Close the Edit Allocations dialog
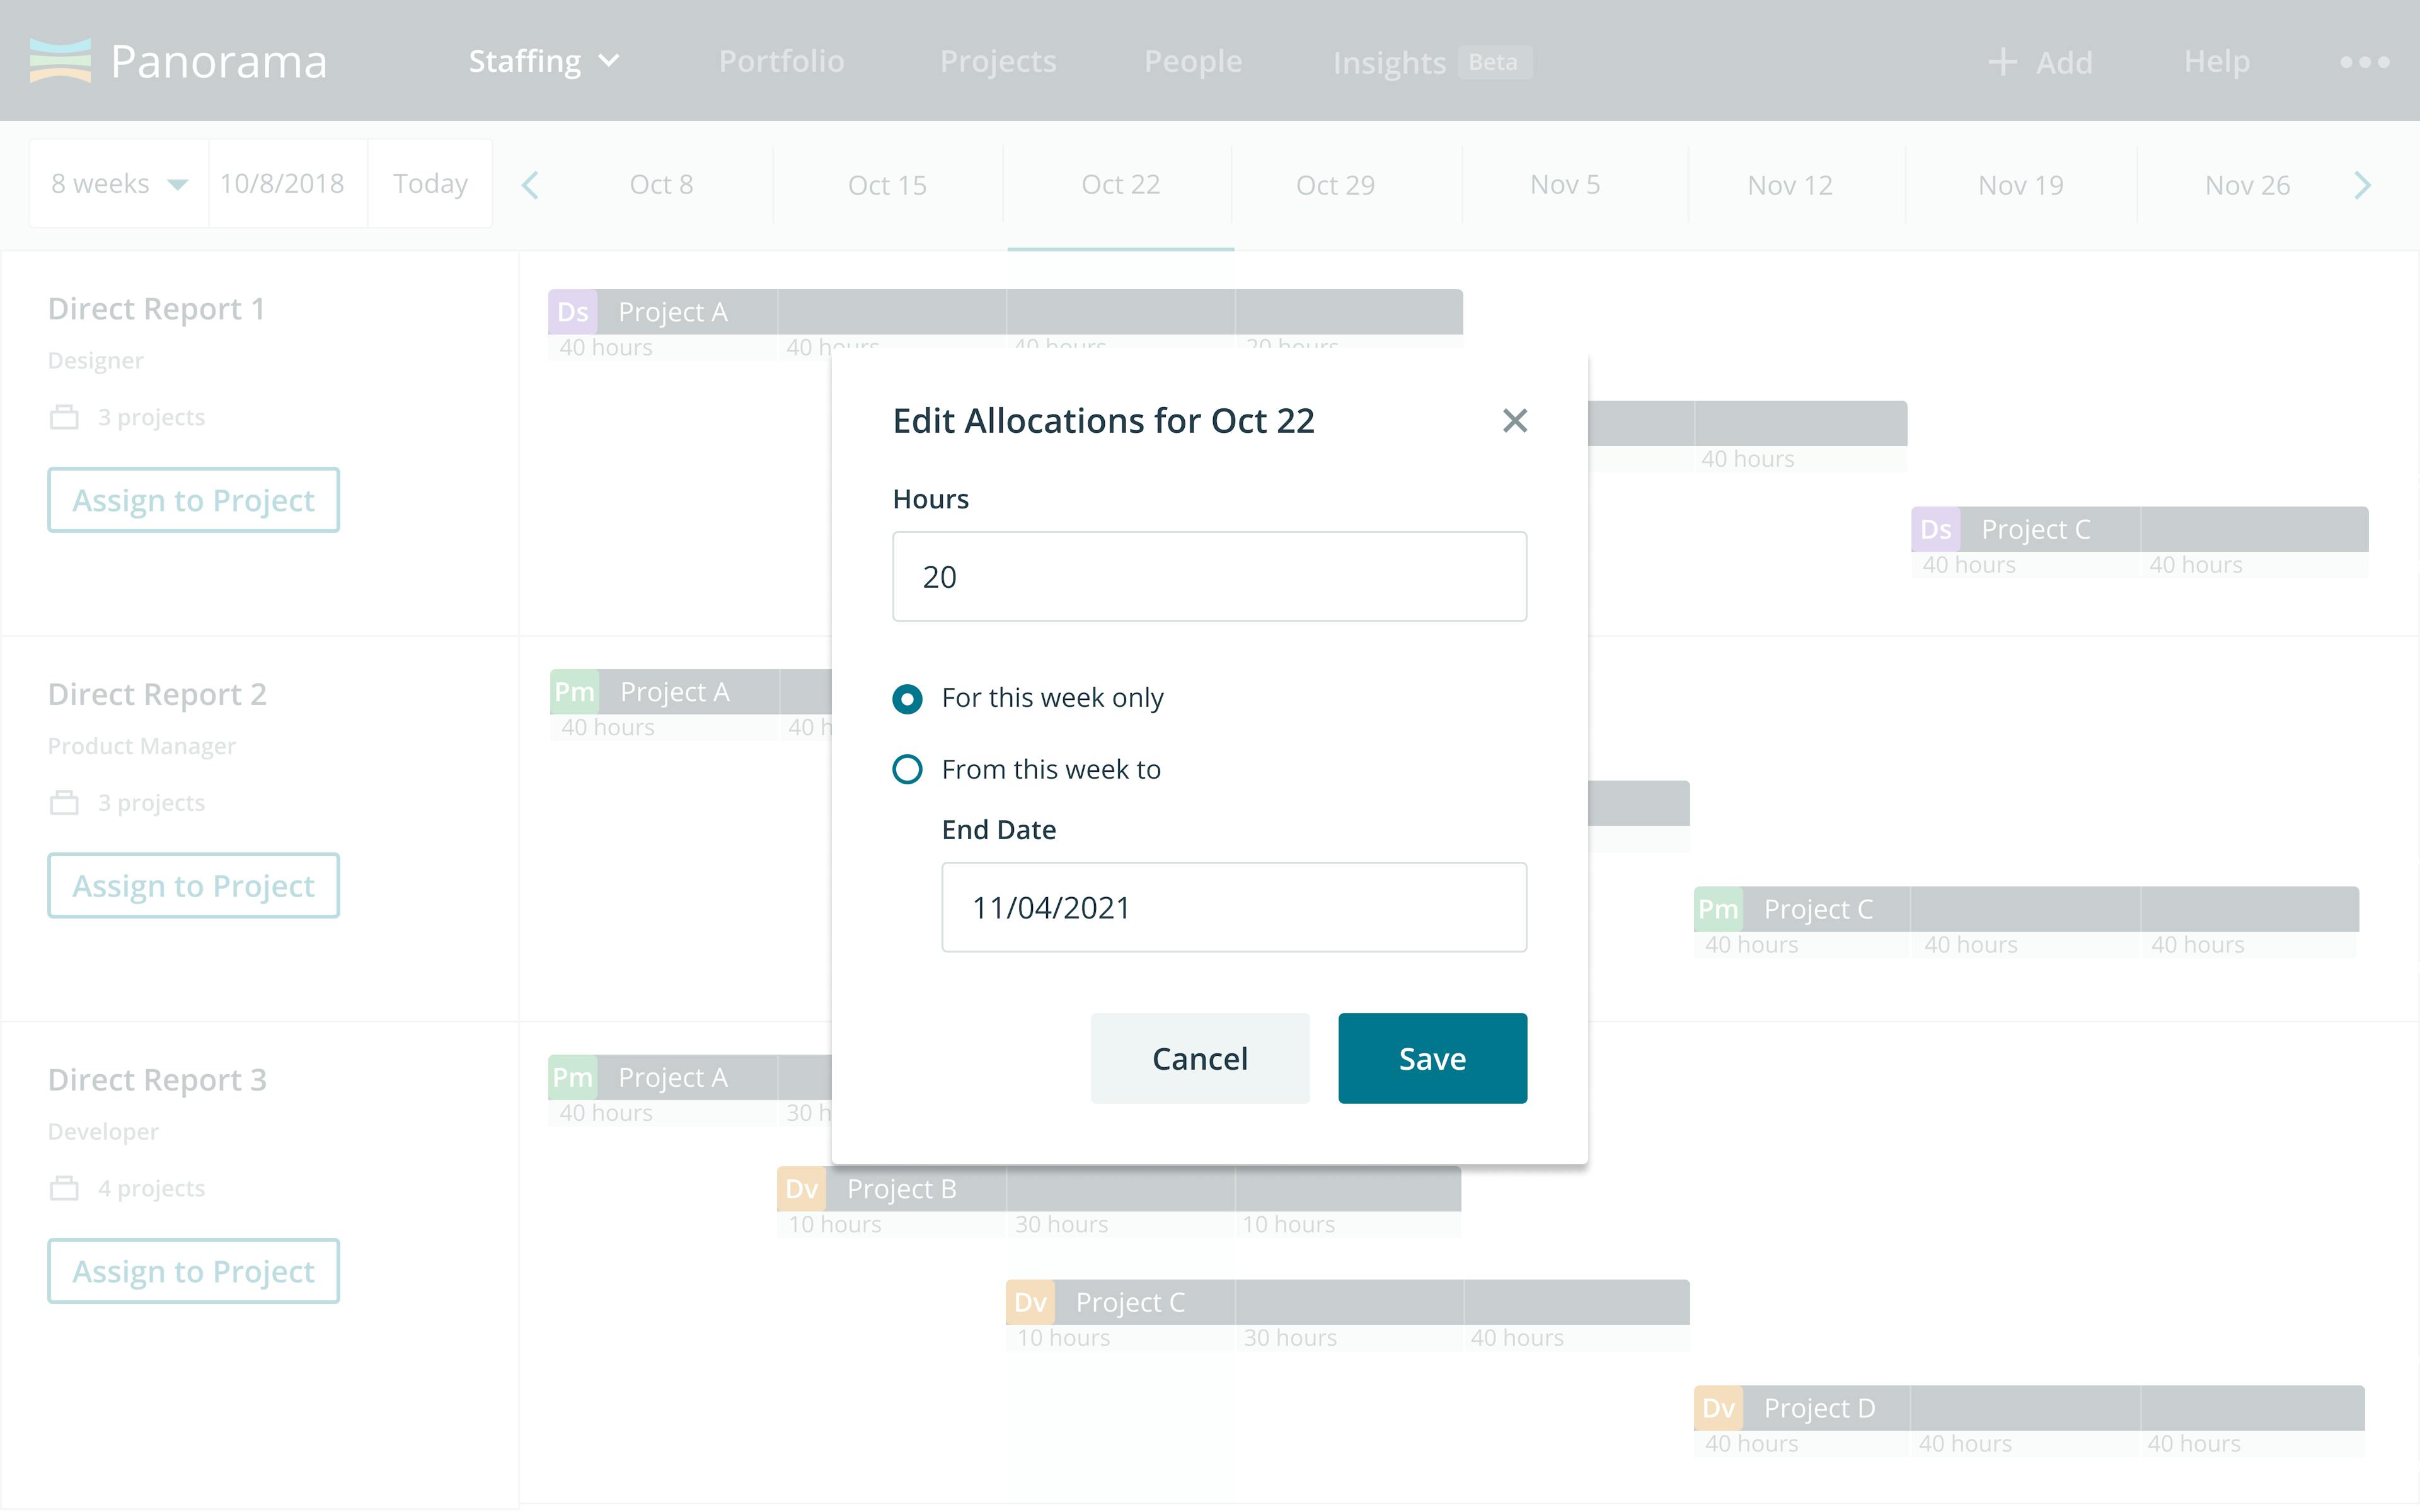The height and width of the screenshot is (1512, 2420). pyautogui.click(x=1515, y=421)
